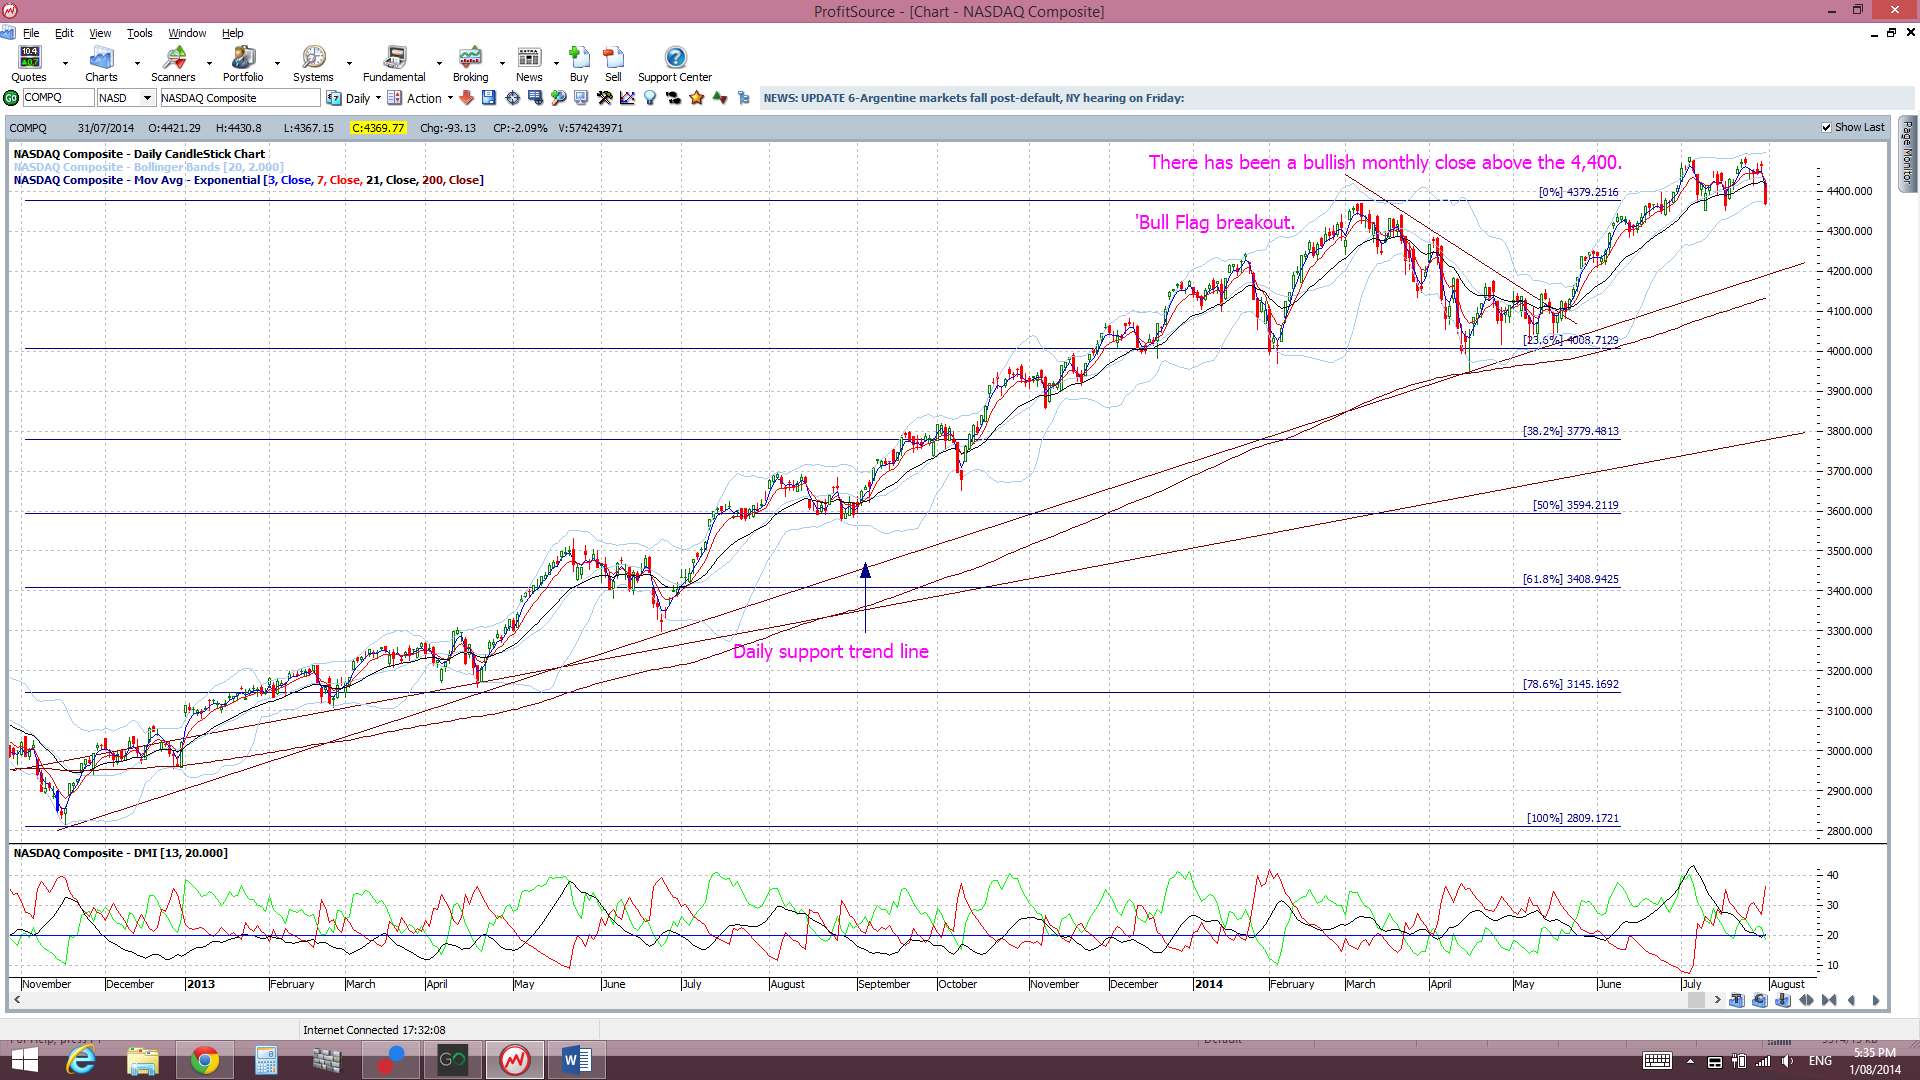
Task: Click the scroll chart right arrow
Action: [1875, 1000]
